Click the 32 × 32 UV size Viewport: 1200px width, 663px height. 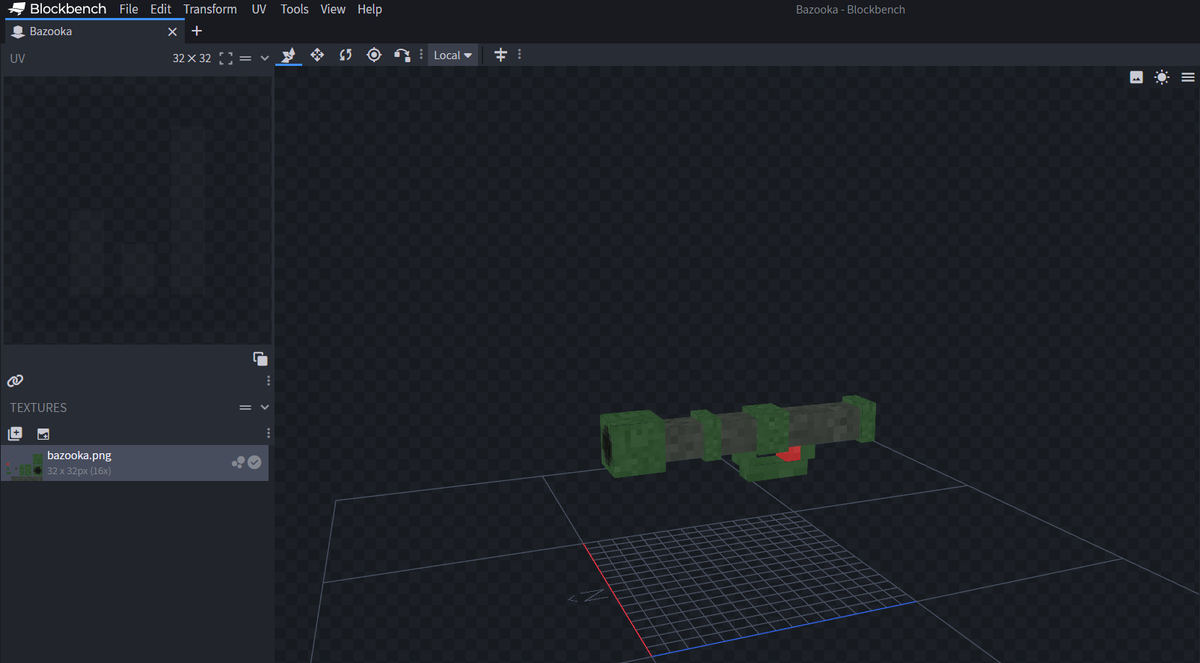tap(192, 58)
